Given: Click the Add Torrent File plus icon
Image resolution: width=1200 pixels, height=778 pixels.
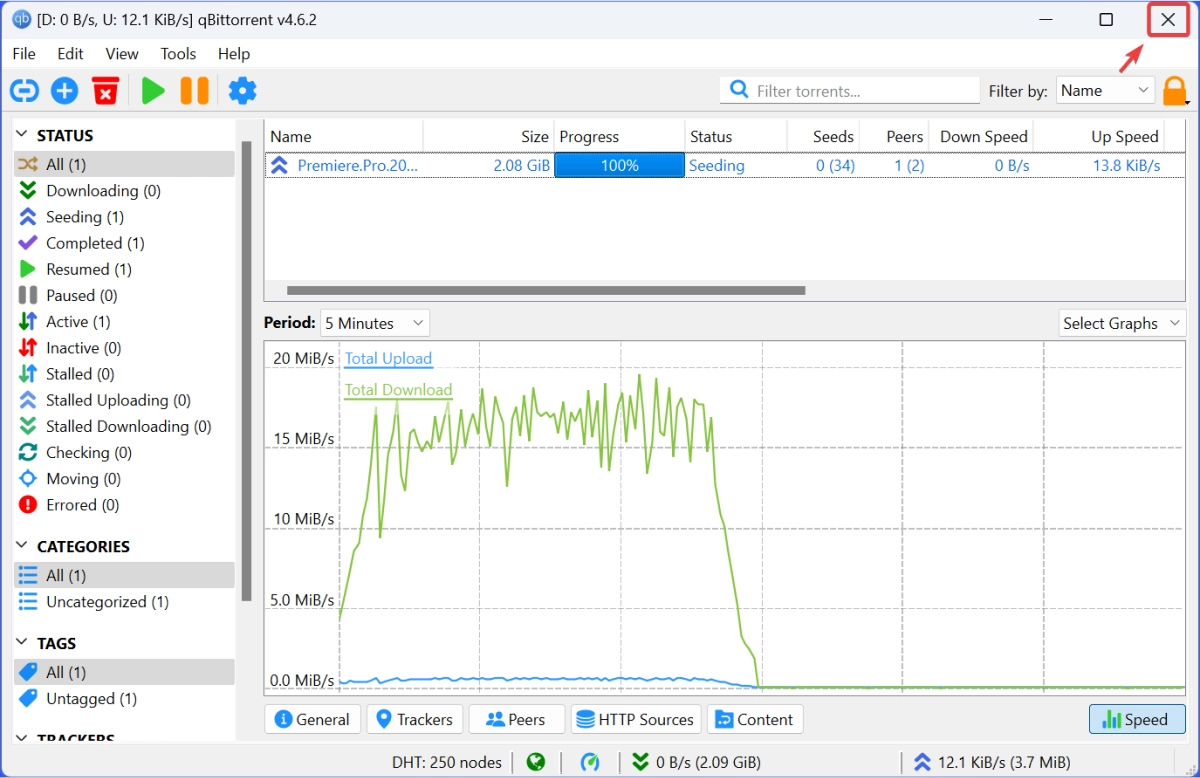Looking at the screenshot, I should click(x=64, y=91).
